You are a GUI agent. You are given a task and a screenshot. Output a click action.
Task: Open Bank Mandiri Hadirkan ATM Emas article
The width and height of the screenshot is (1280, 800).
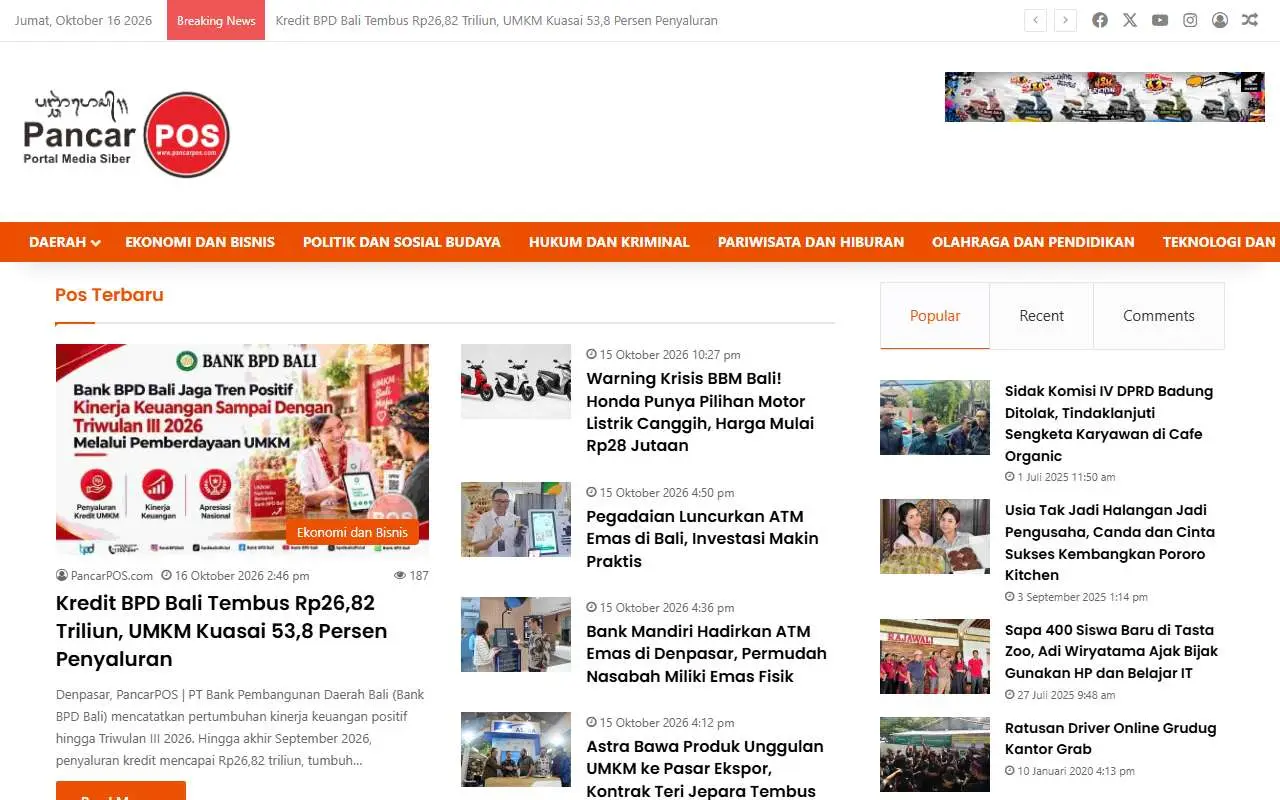(x=706, y=654)
